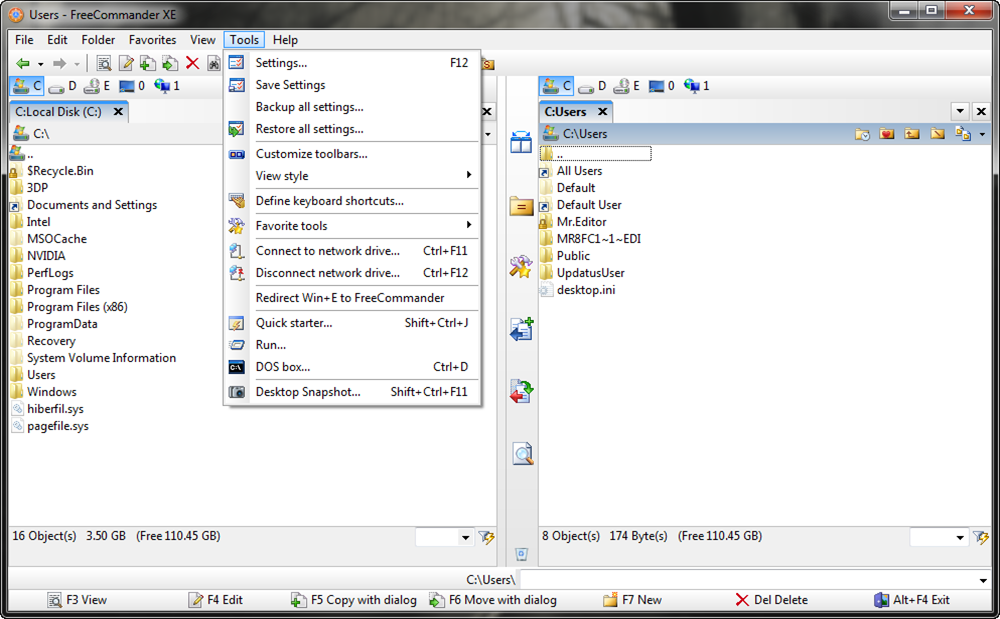Click the Copy toolbar icon
Viewport: 1000px width, 619px height.
(x=148, y=63)
